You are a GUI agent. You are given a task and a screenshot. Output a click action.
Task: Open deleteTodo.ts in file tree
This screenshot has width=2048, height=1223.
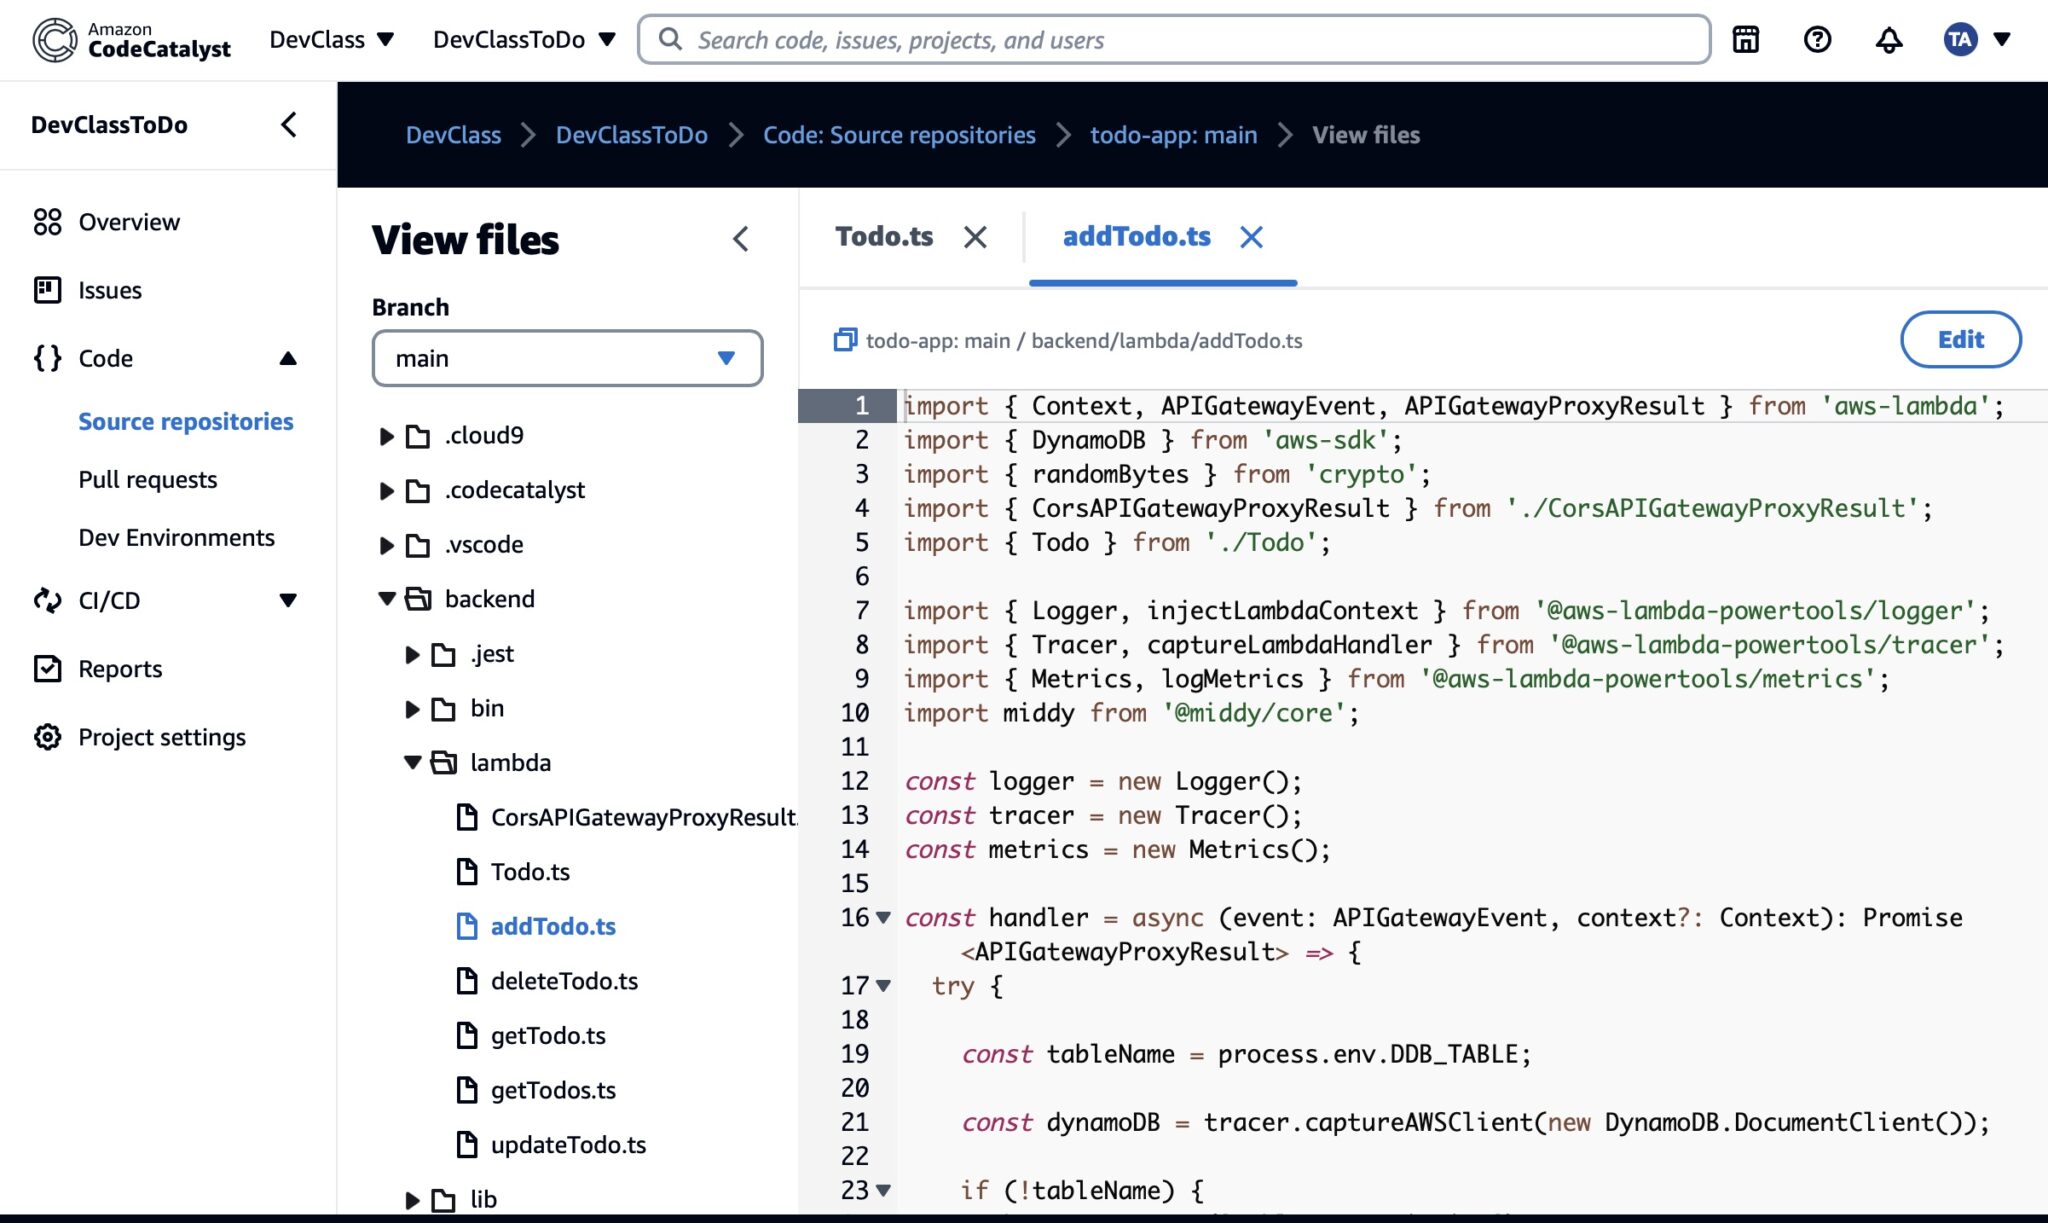tap(564, 981)
